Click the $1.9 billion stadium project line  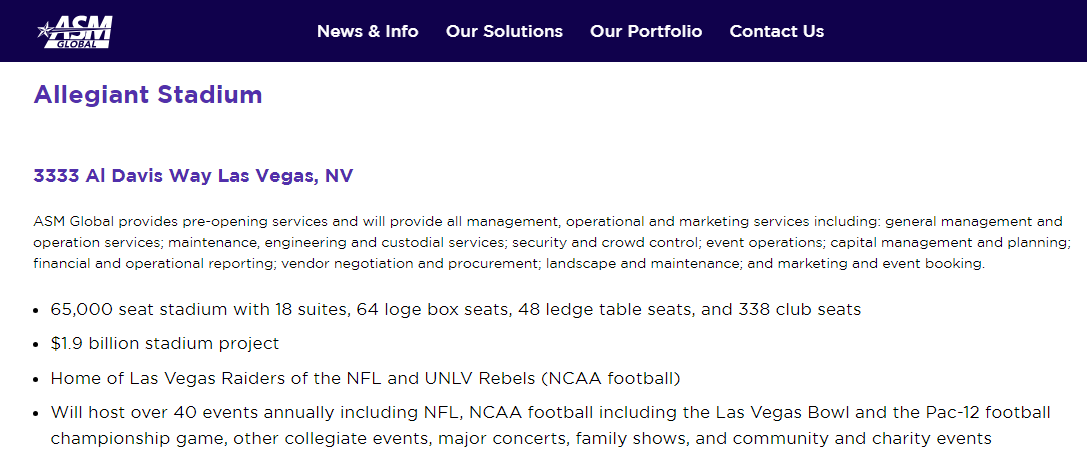[x=165, y=343]
